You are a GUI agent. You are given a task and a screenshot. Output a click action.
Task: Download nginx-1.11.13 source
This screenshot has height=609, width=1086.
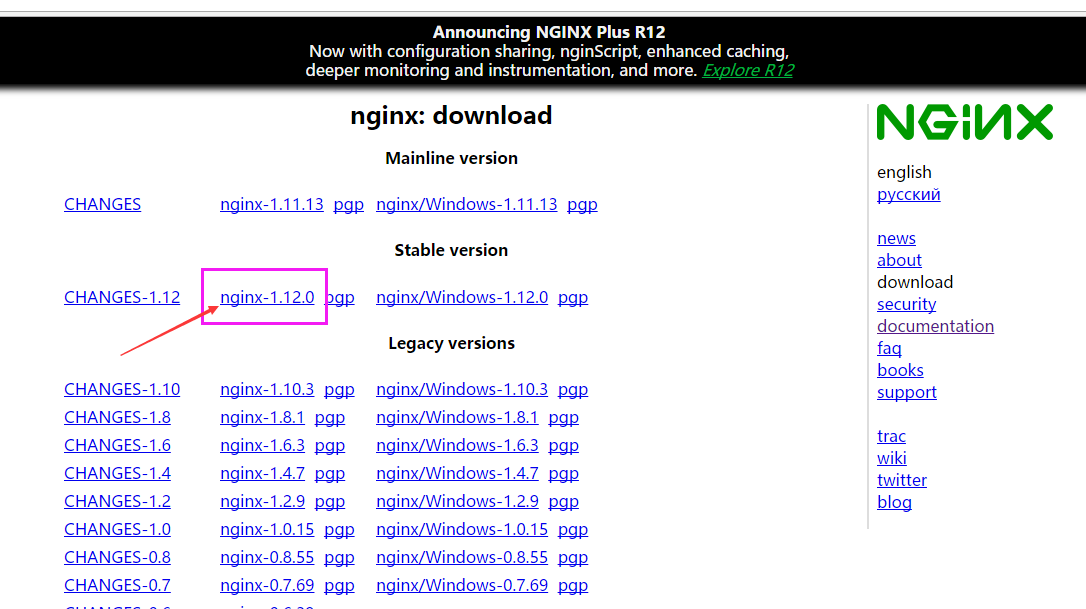pos(272,204)
